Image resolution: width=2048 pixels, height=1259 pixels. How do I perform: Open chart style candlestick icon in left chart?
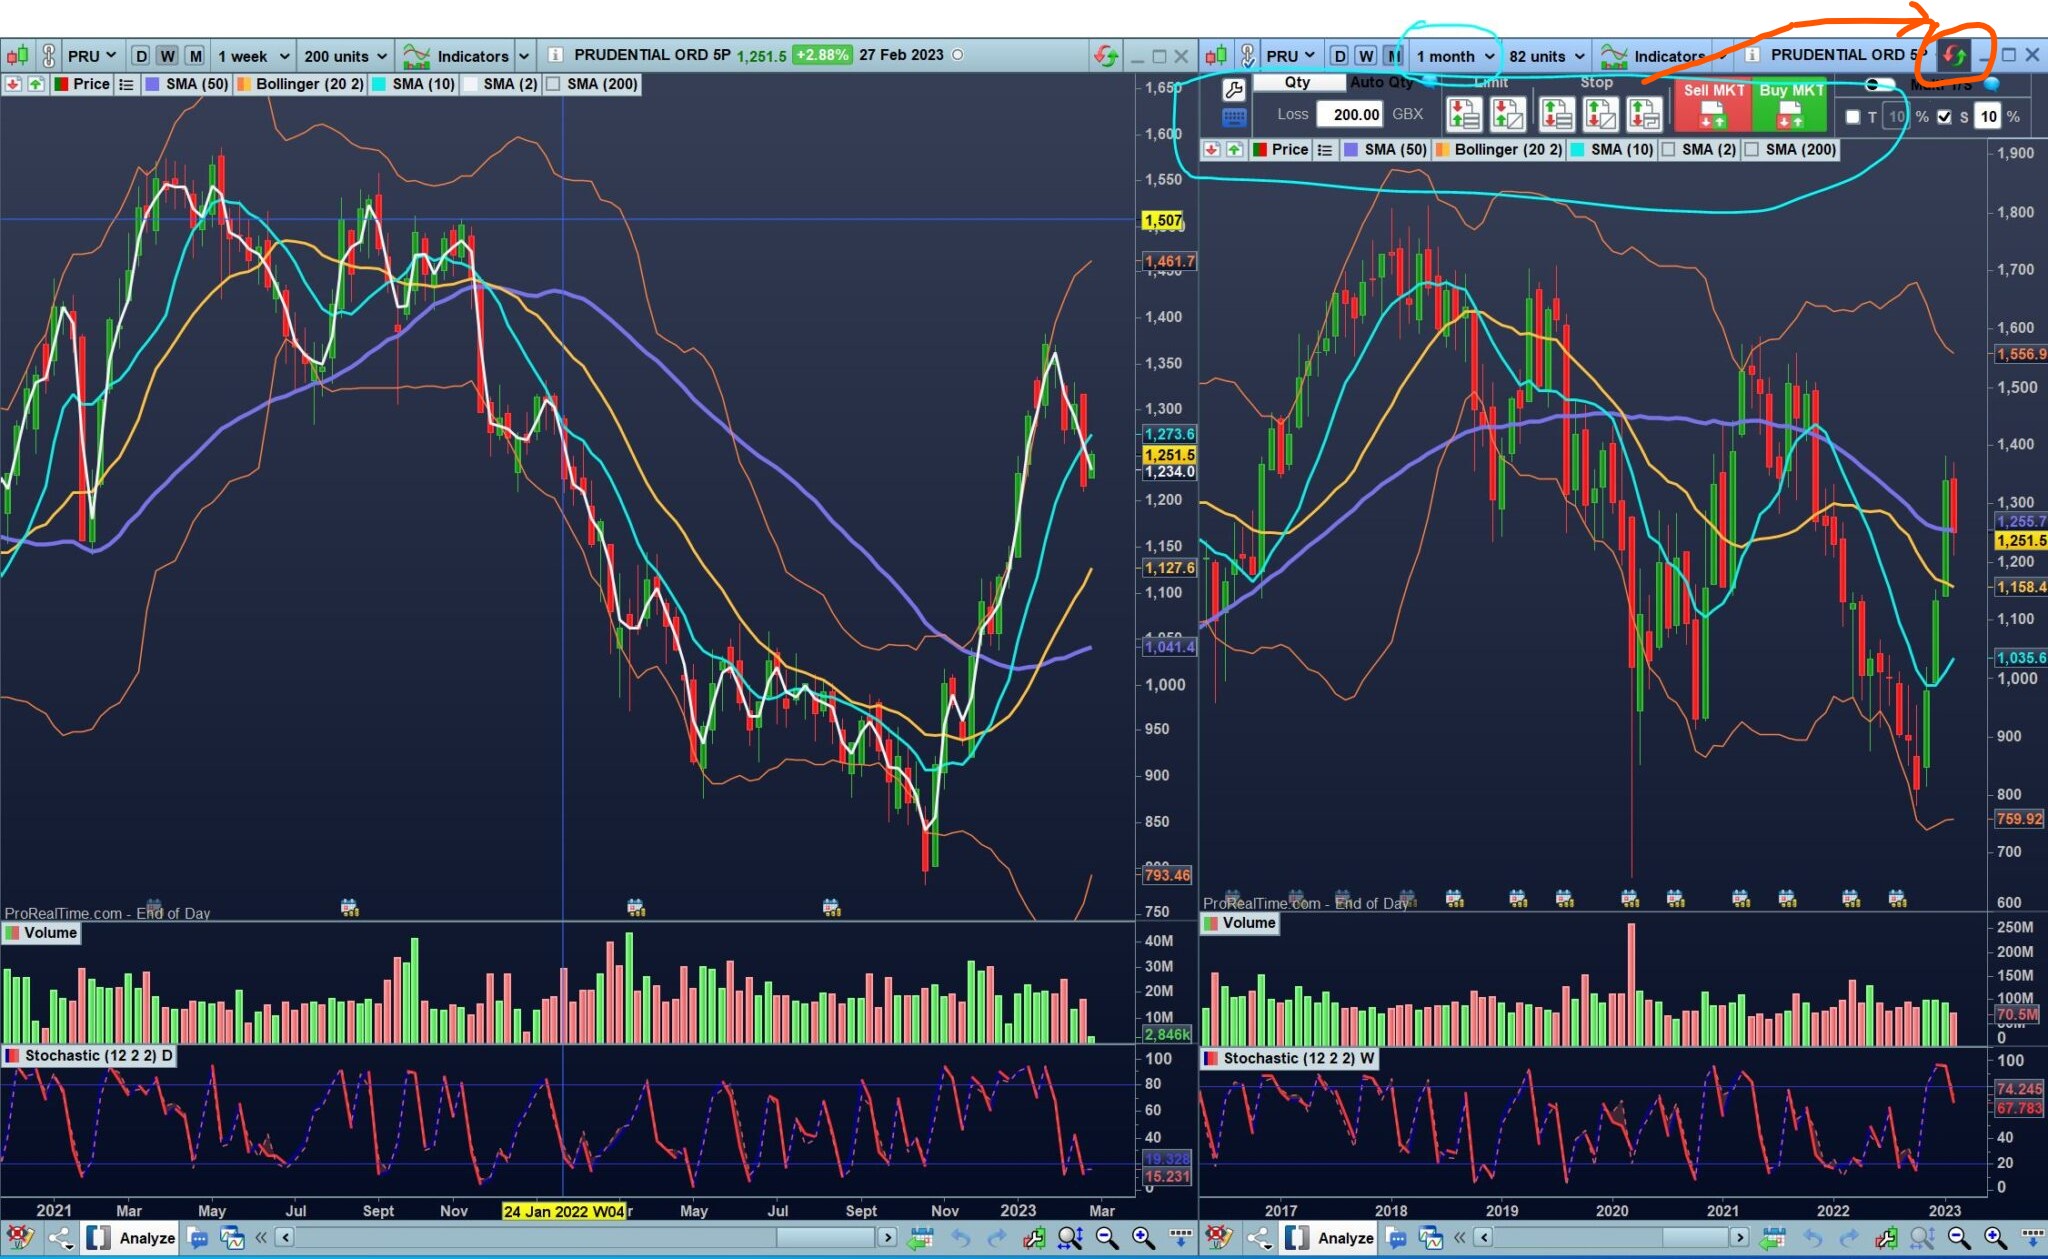pyautogui.click(x=17, y=56)
